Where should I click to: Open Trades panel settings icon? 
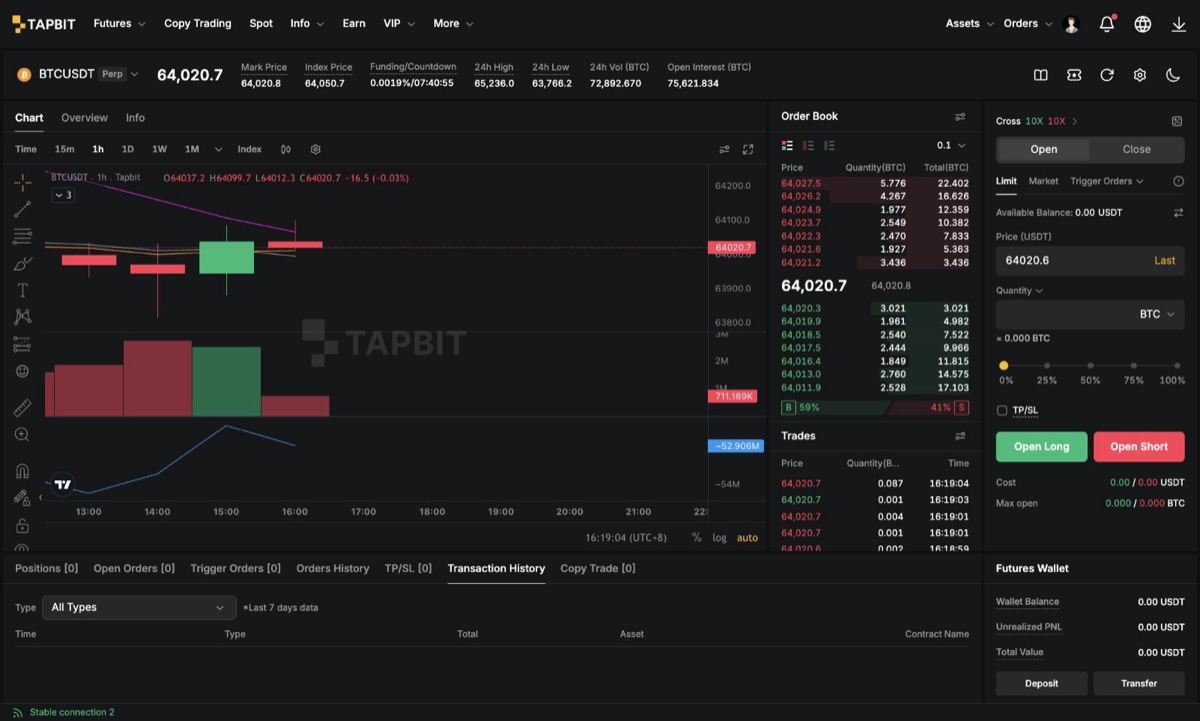point(960,436)
